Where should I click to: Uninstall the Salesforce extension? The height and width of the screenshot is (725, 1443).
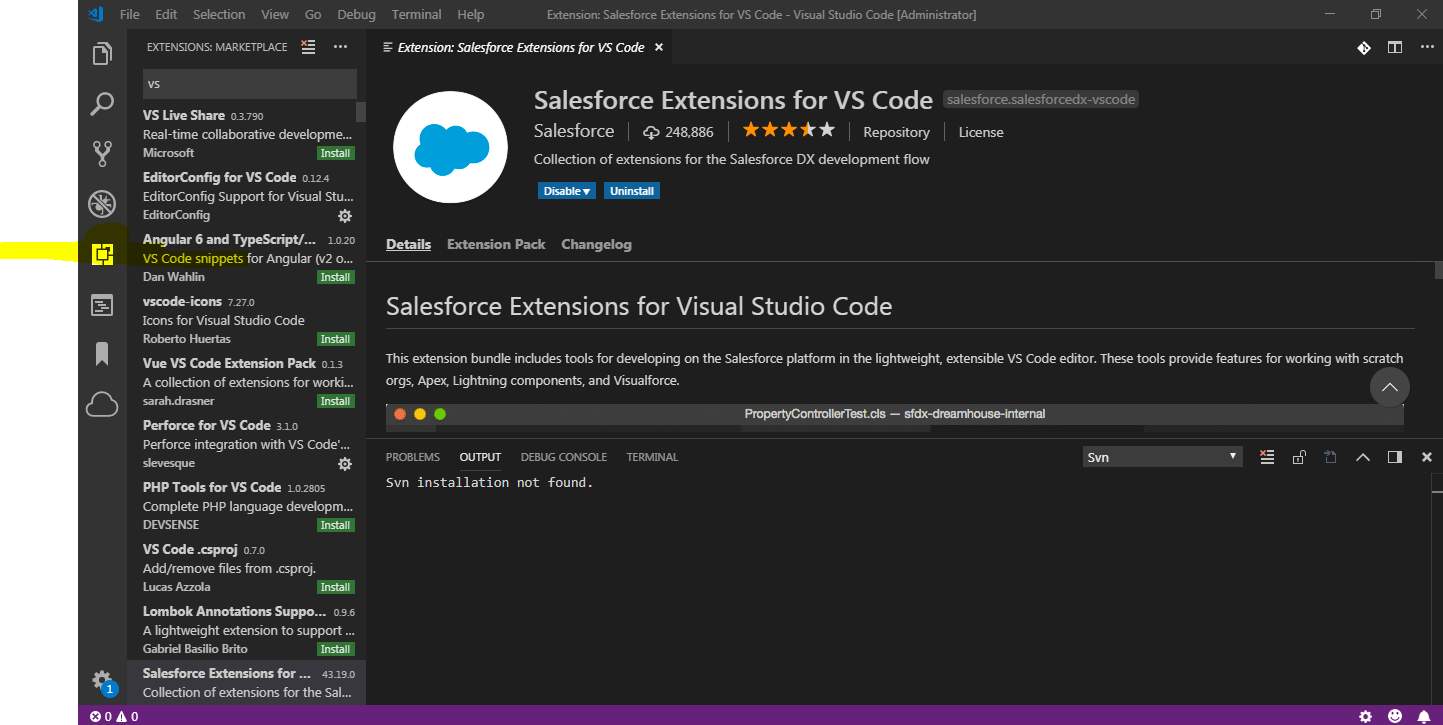point(631,190)
